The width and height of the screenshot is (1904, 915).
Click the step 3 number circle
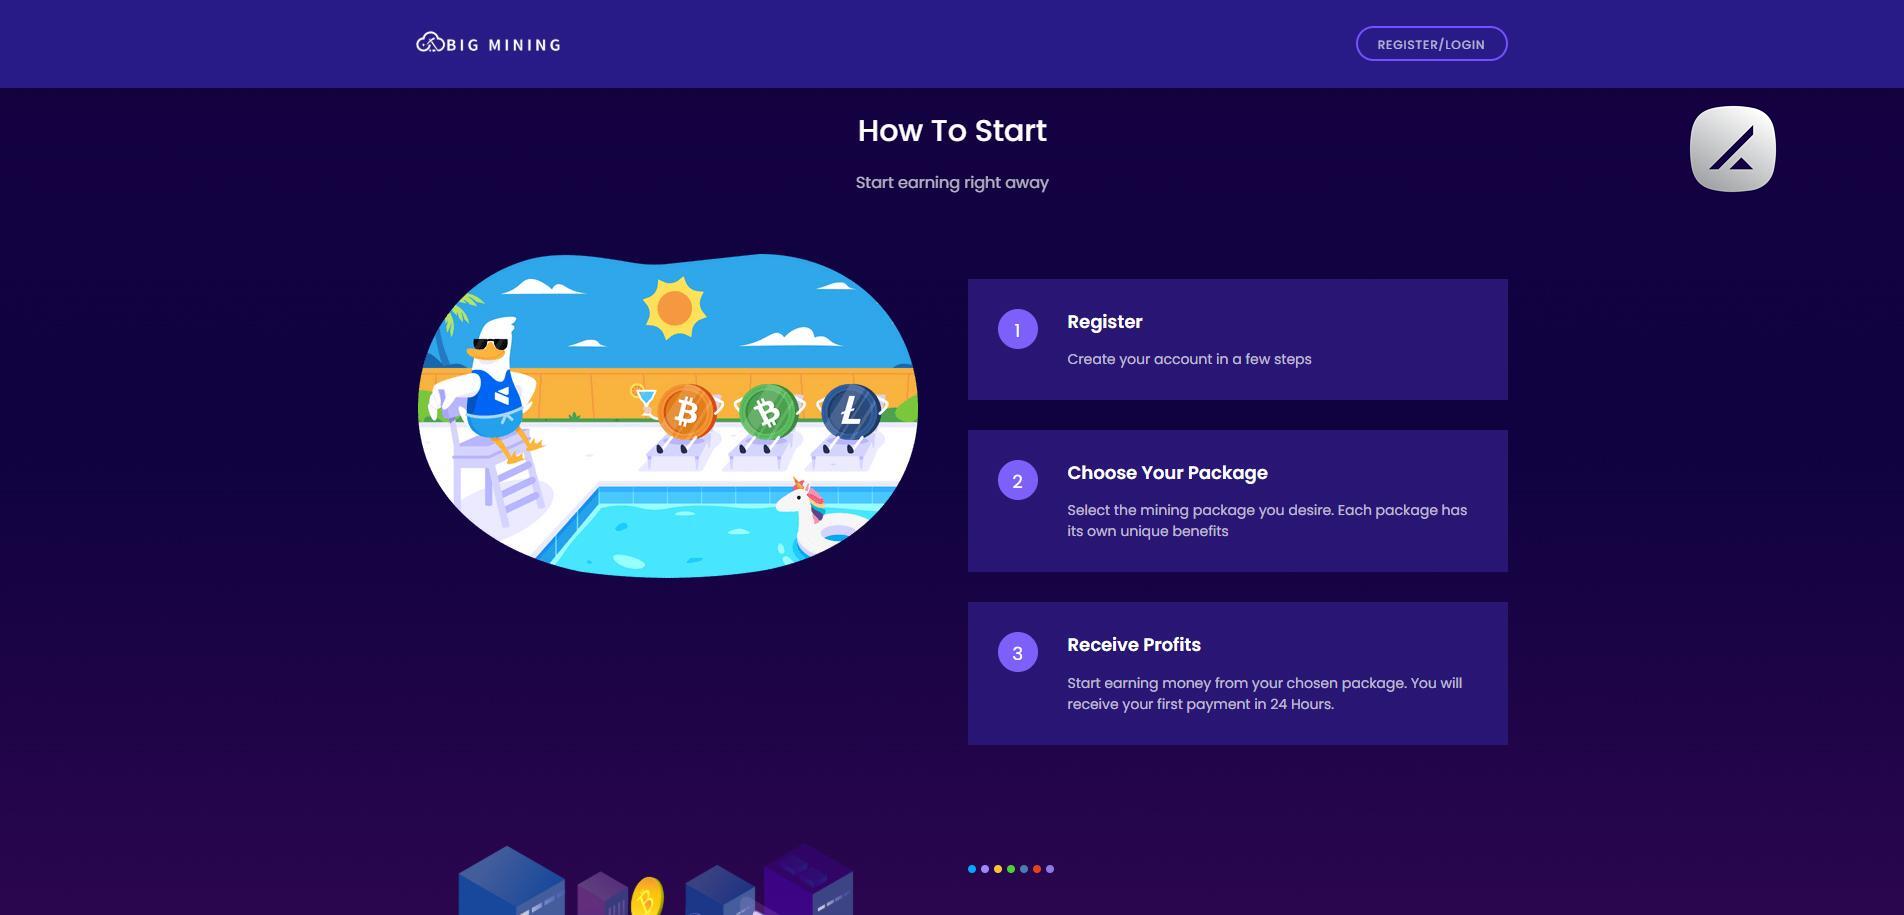coord(1017,653)
